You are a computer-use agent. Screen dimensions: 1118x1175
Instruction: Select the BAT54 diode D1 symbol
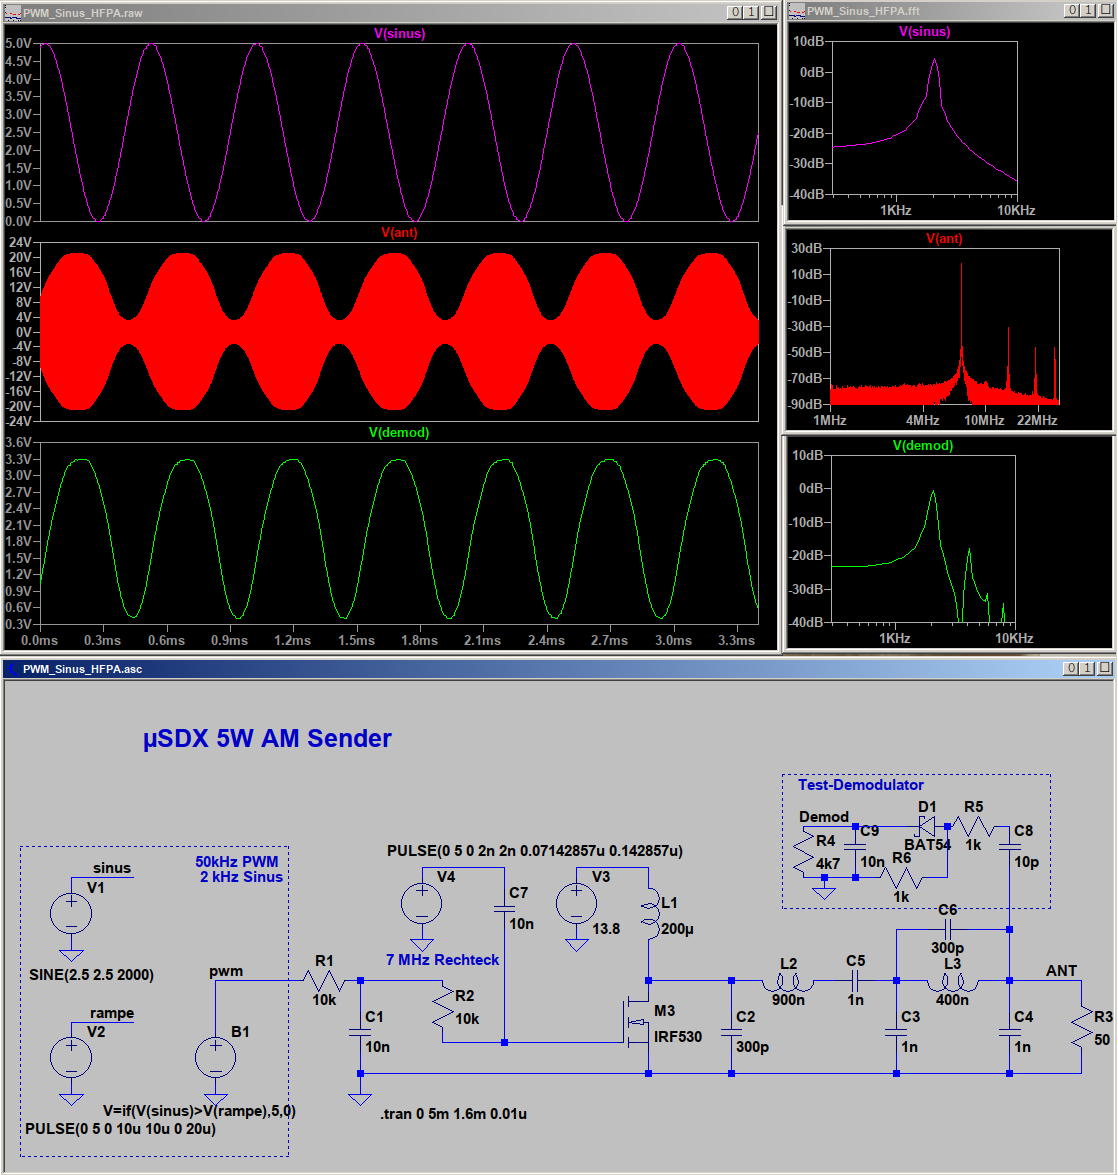click(926, 827)
